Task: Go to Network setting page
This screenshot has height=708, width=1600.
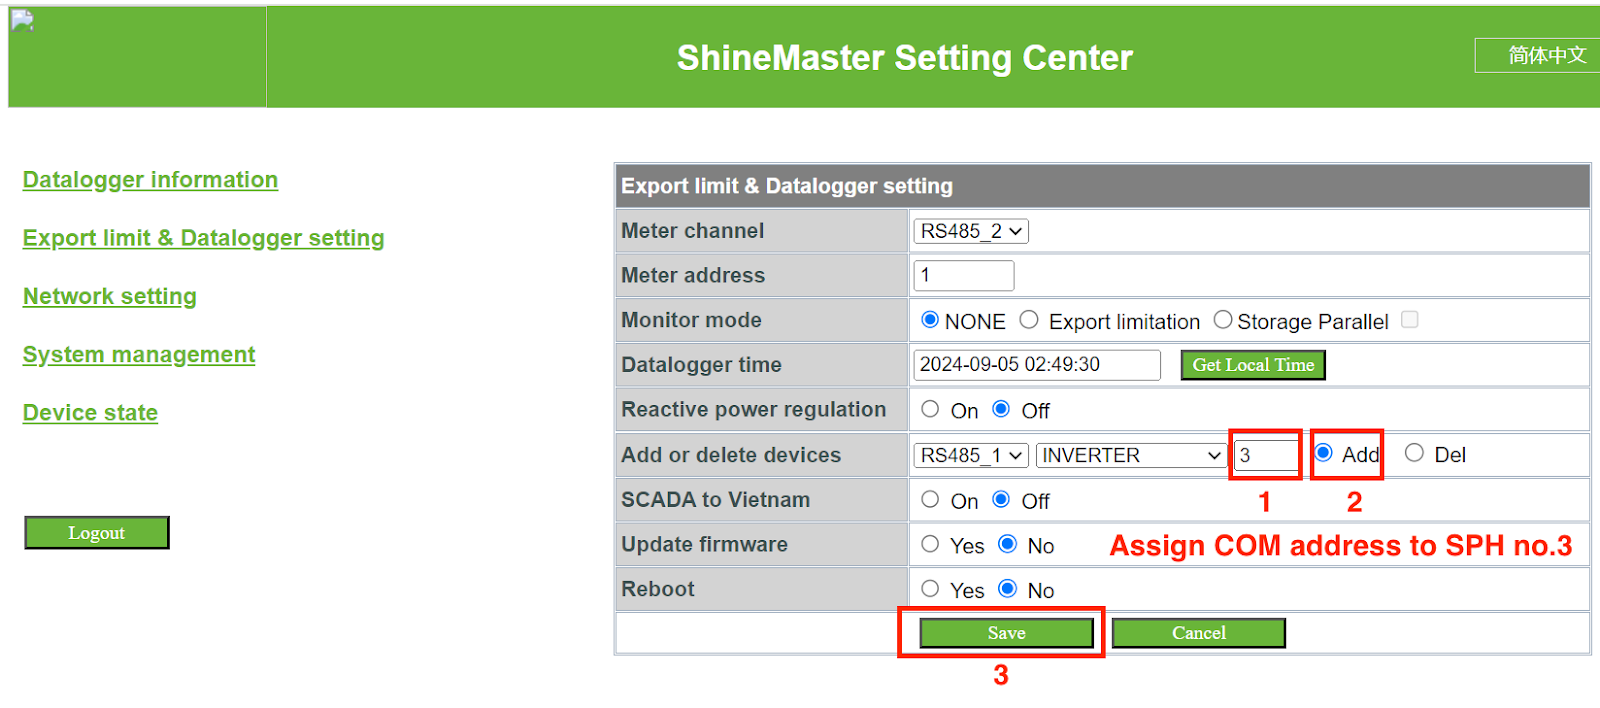Action: tap(110, 297)
